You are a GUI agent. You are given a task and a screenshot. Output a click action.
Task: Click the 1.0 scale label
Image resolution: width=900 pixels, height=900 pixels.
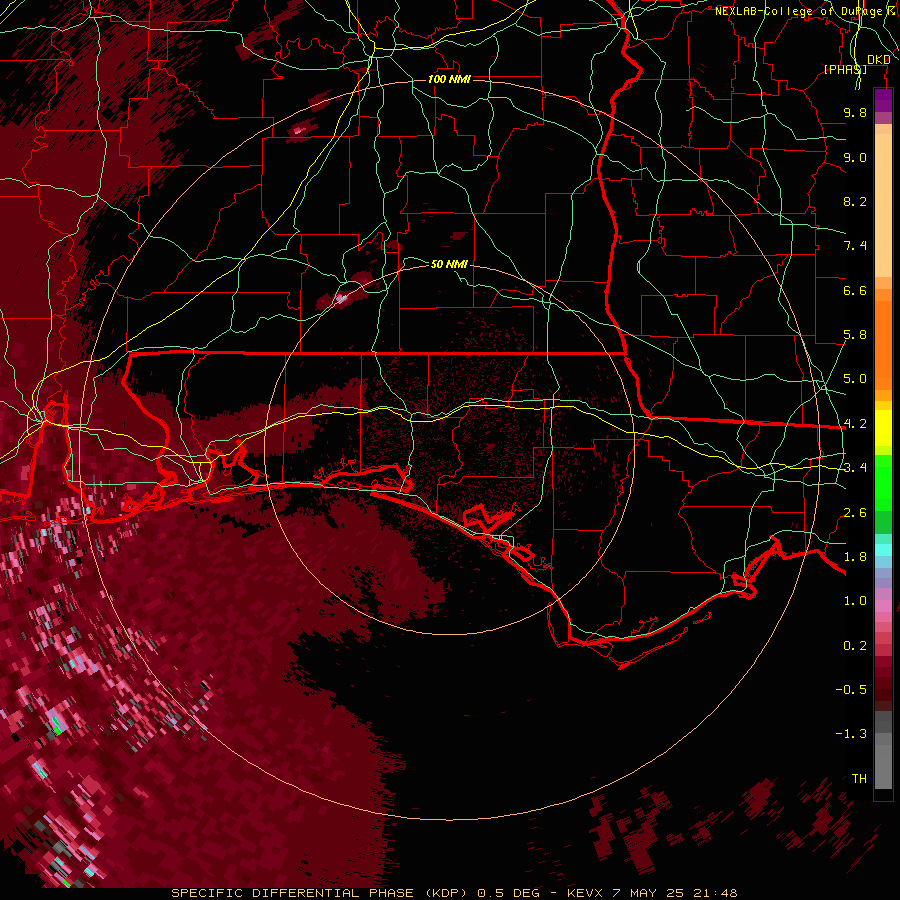pyautogui.click(x=855, y=601)
